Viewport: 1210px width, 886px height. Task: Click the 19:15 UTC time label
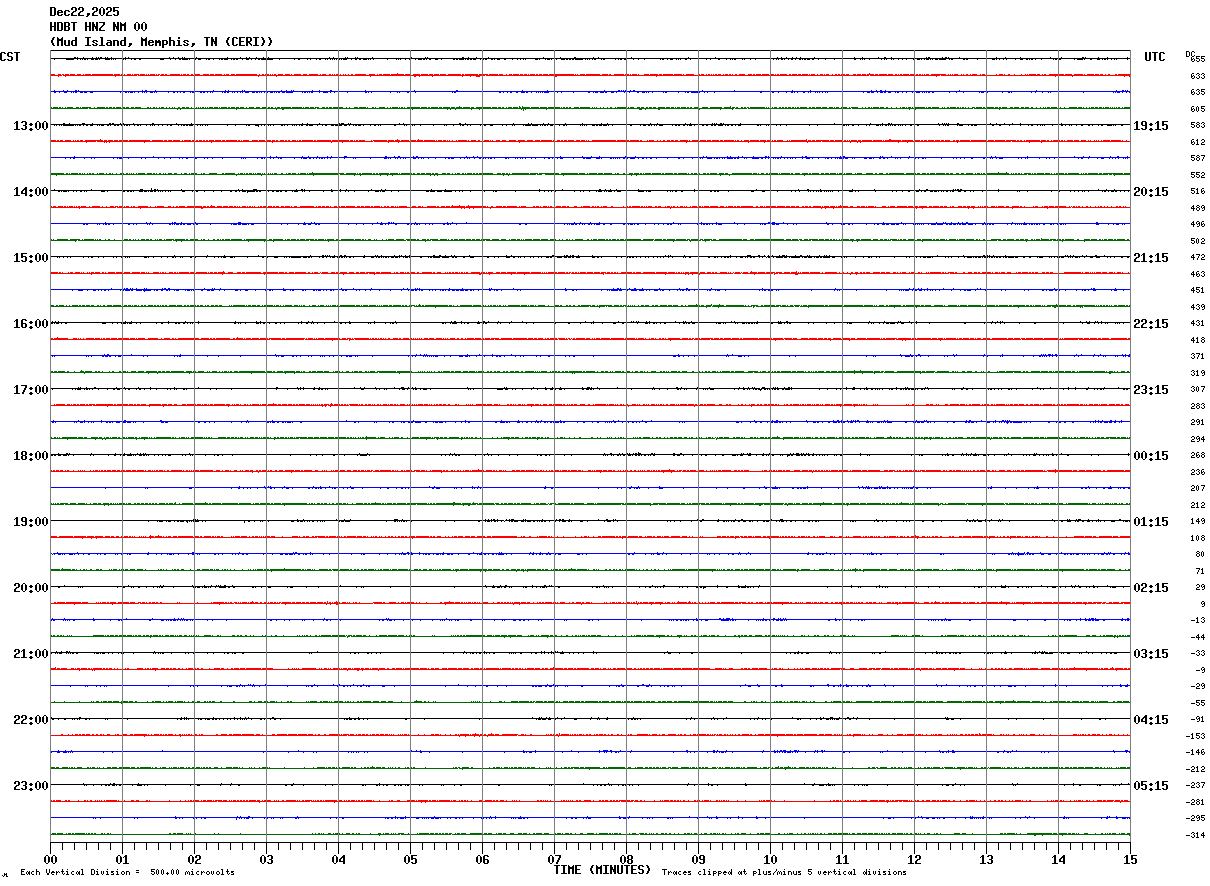tap(1151, 126)
